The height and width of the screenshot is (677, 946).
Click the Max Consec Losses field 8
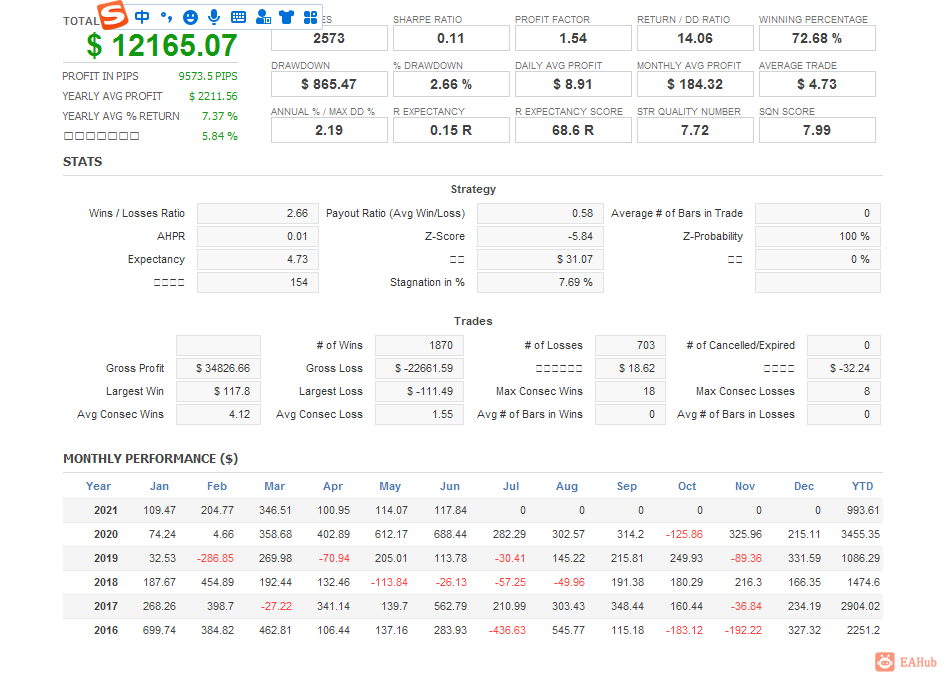click(843, 391)
